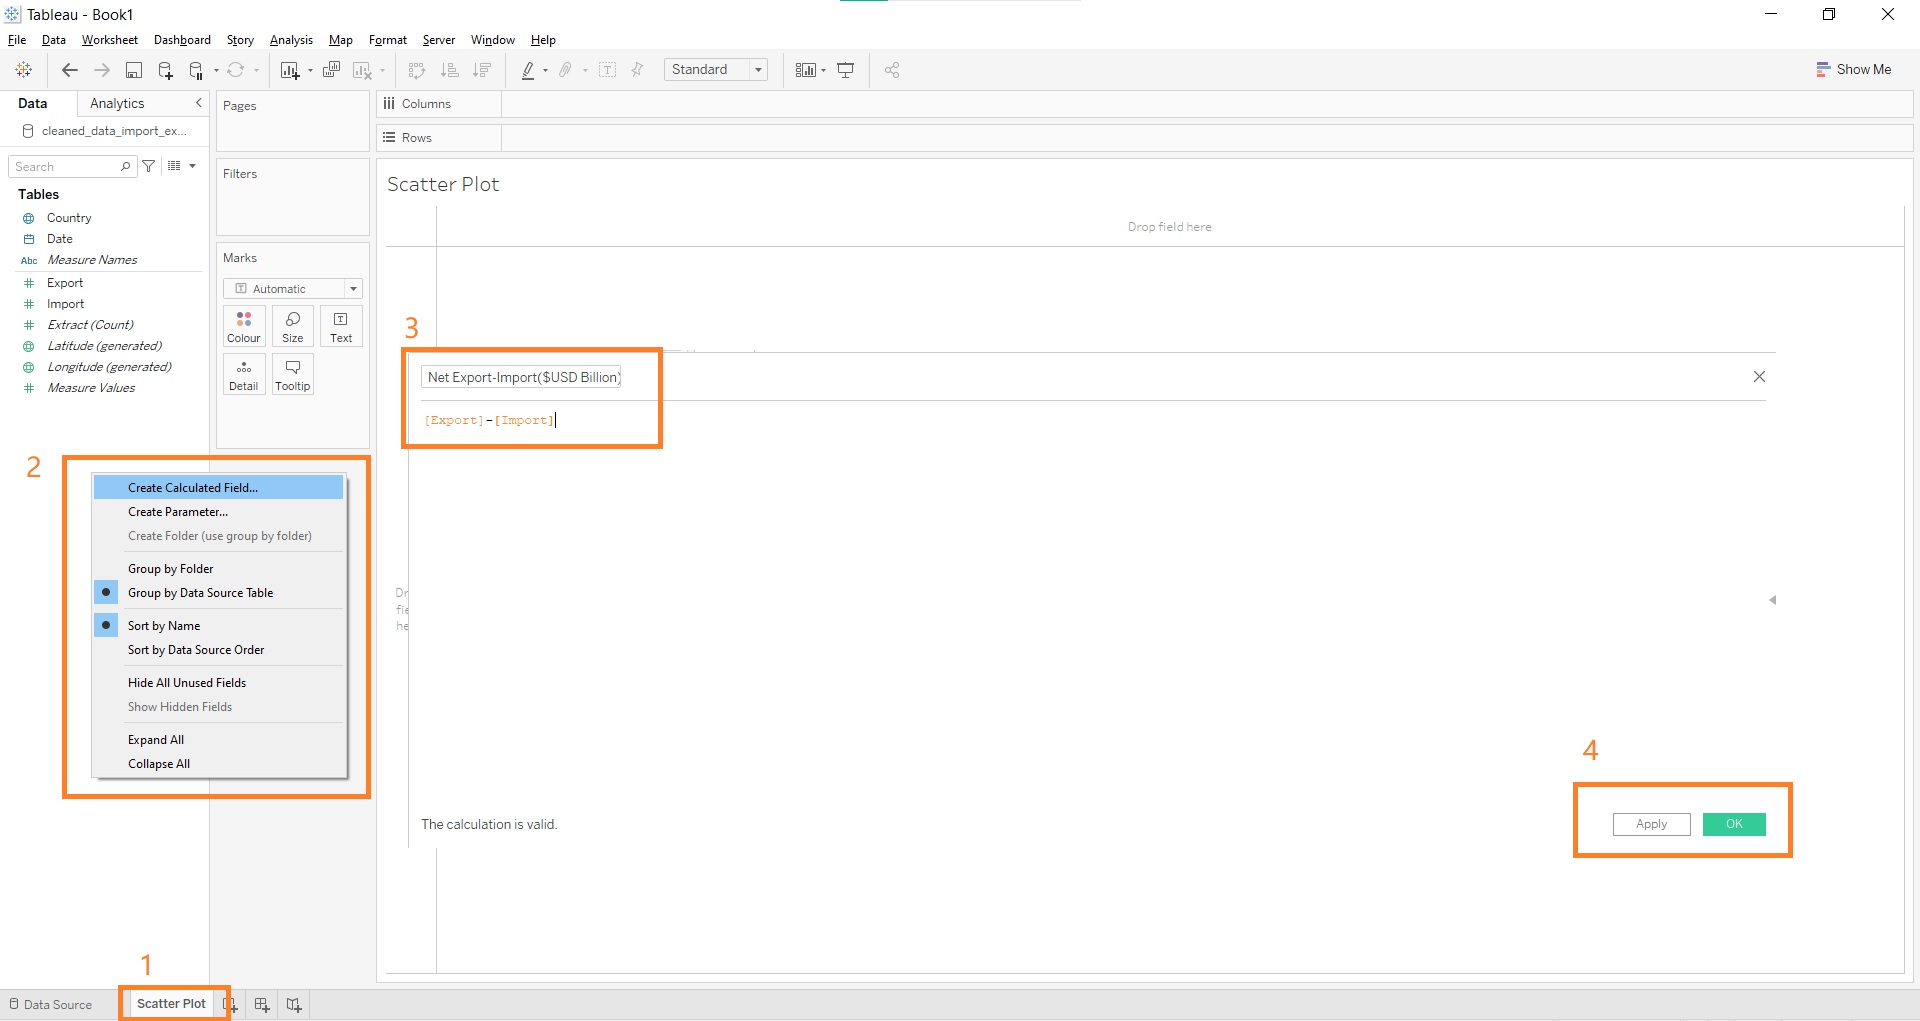Click the New Dashboard icon at bottom
This screenshot has height=1021, width=1920.
tap(262, 1005)
